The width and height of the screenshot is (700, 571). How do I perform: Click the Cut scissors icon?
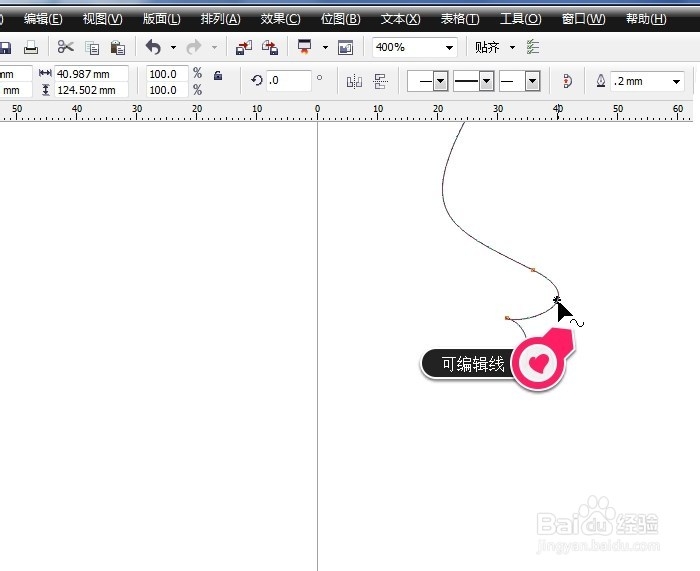pos(66,47)
